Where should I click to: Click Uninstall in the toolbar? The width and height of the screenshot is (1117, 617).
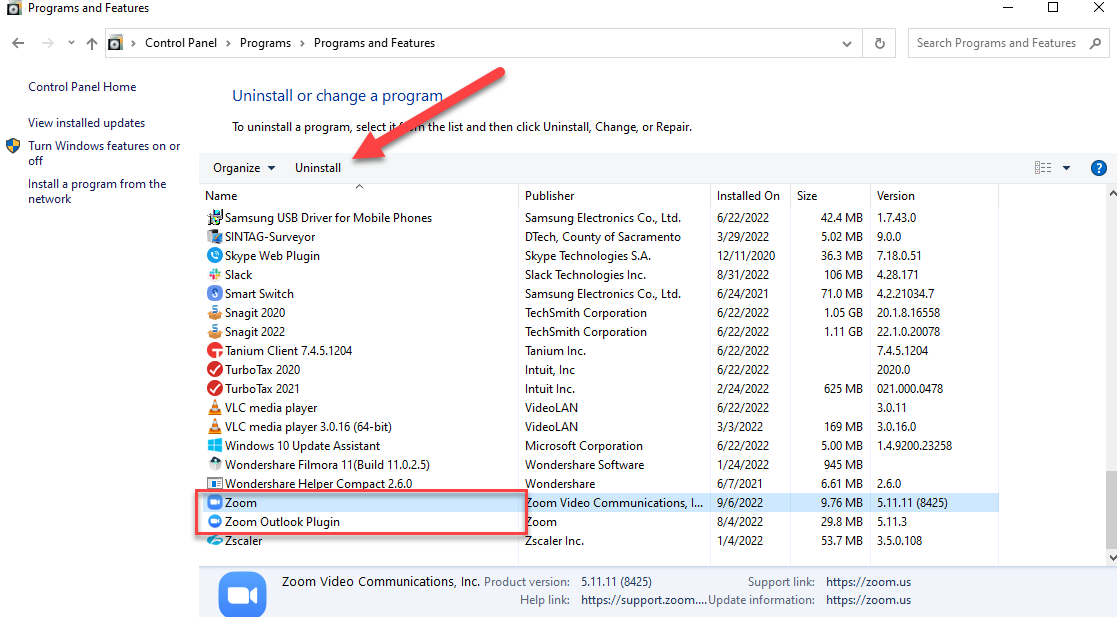tap(318, 168)
